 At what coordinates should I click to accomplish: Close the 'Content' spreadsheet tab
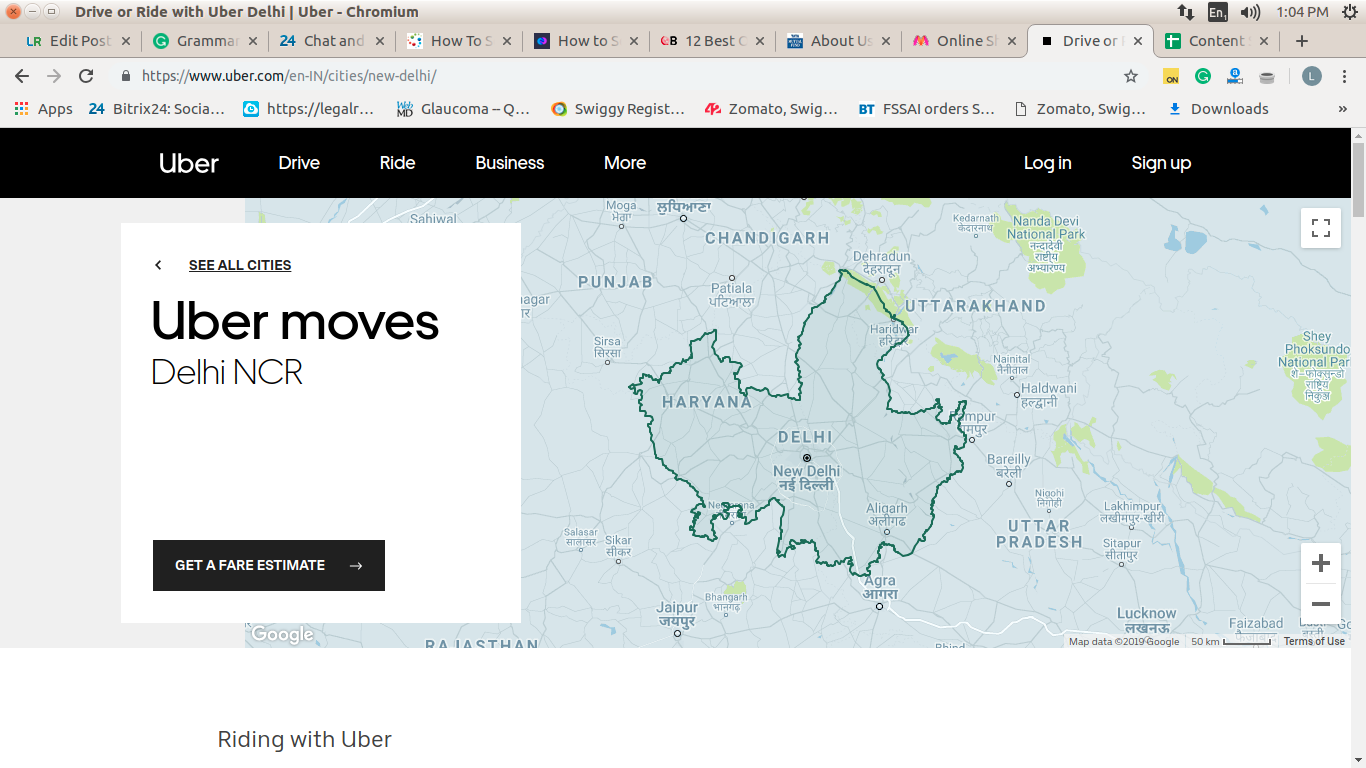click(x=1264, y=41)
